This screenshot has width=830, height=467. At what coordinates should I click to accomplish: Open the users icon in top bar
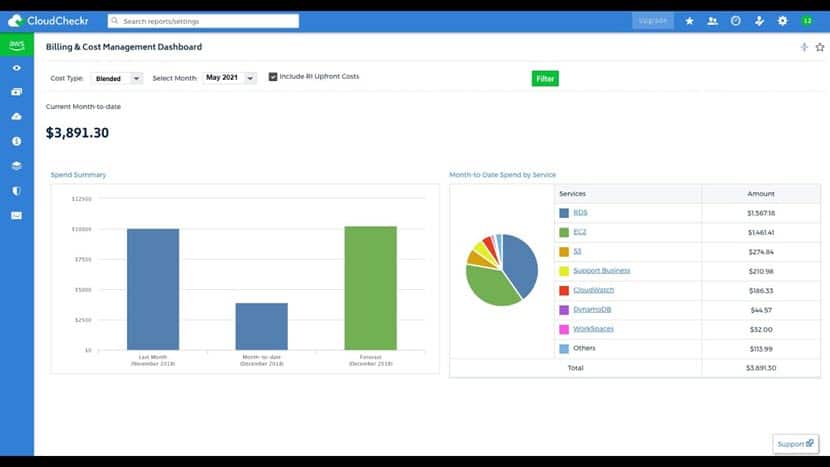coord(712,21)
